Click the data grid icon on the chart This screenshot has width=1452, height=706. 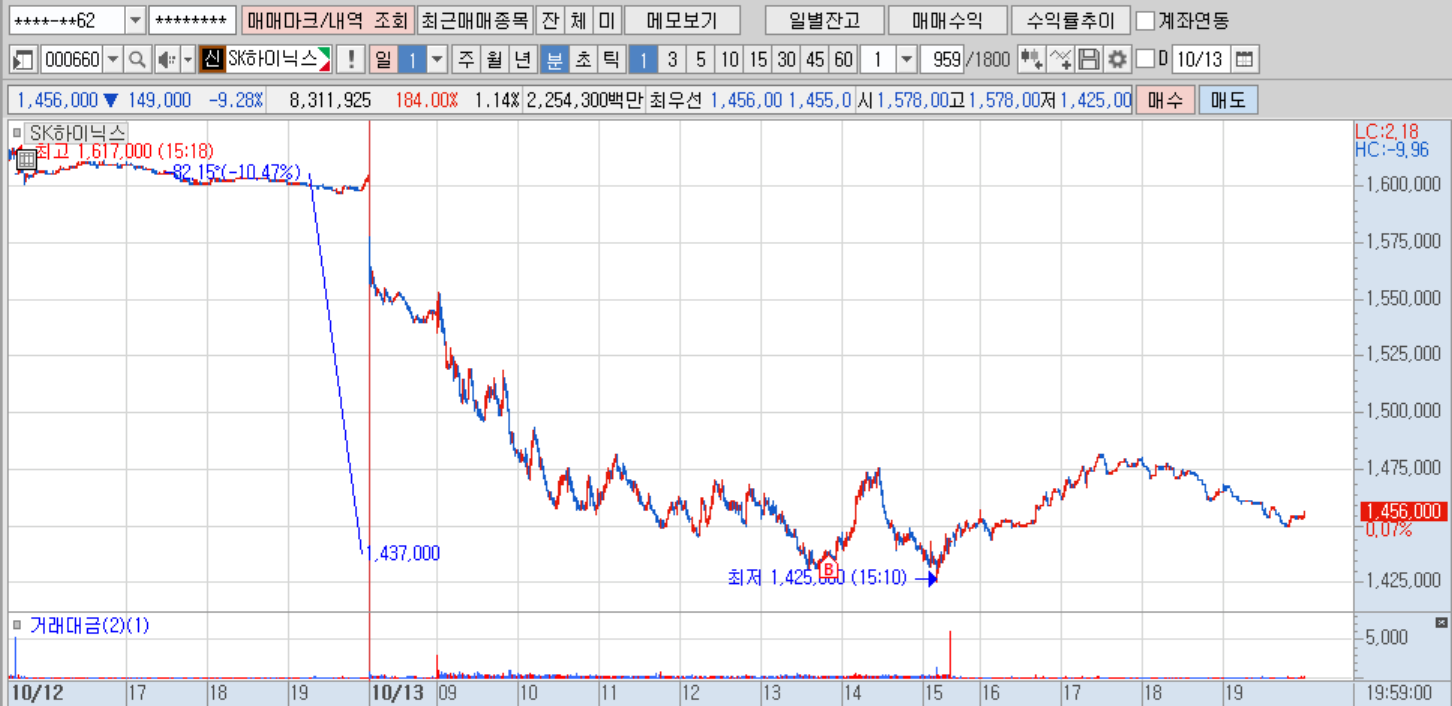pyautogui.click(x=26, y=158)
